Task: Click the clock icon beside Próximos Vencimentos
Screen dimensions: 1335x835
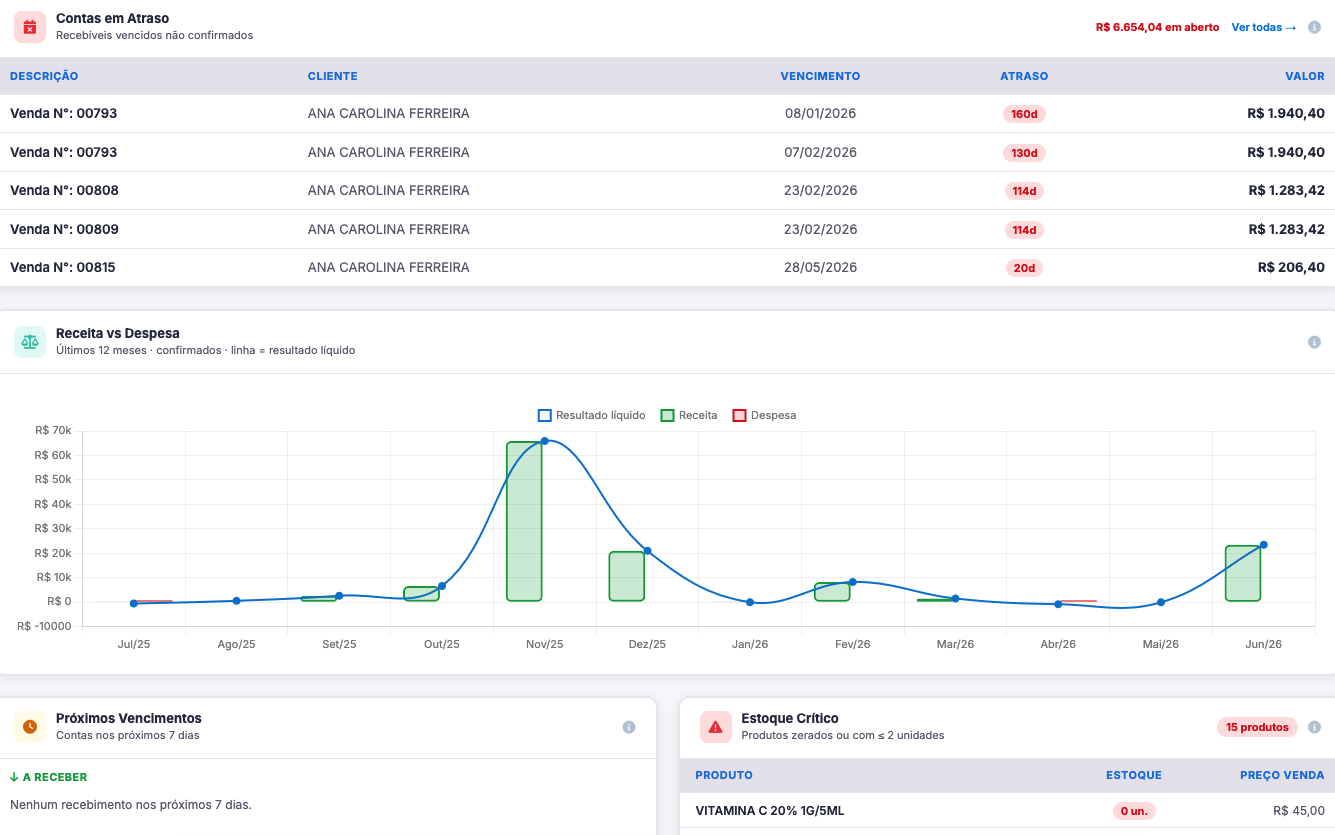Action: coord(30,727)
